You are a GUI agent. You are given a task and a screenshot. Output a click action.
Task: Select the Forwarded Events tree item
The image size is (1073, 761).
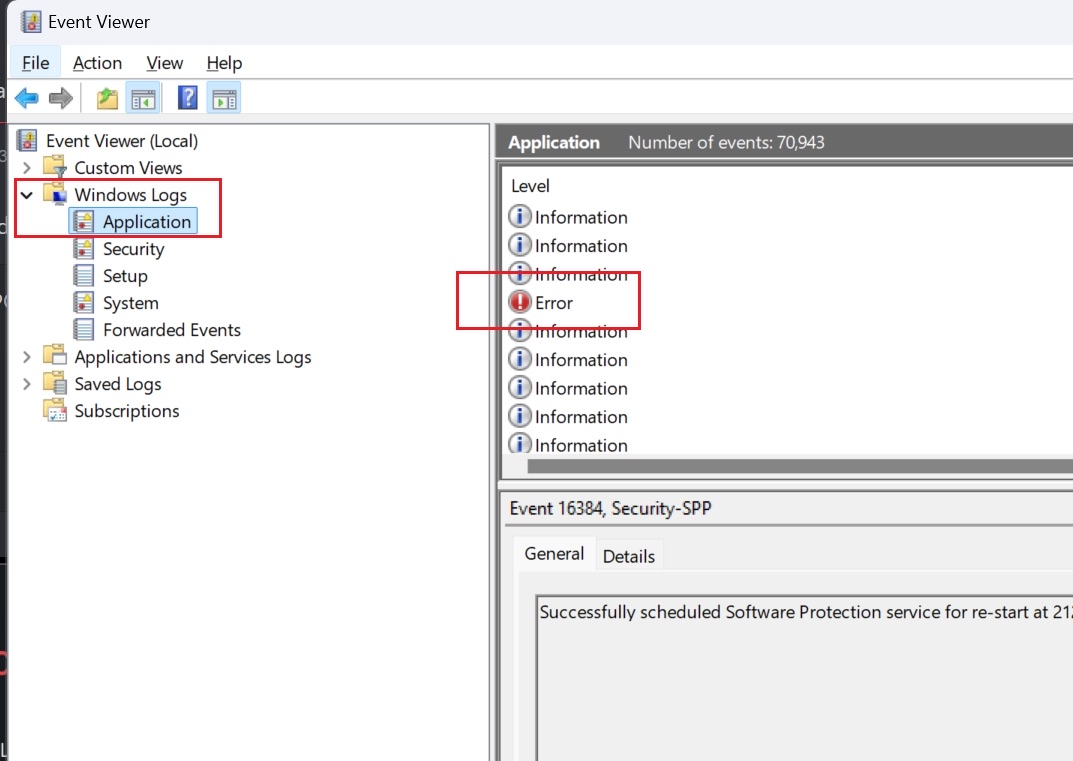click(172, 330)
